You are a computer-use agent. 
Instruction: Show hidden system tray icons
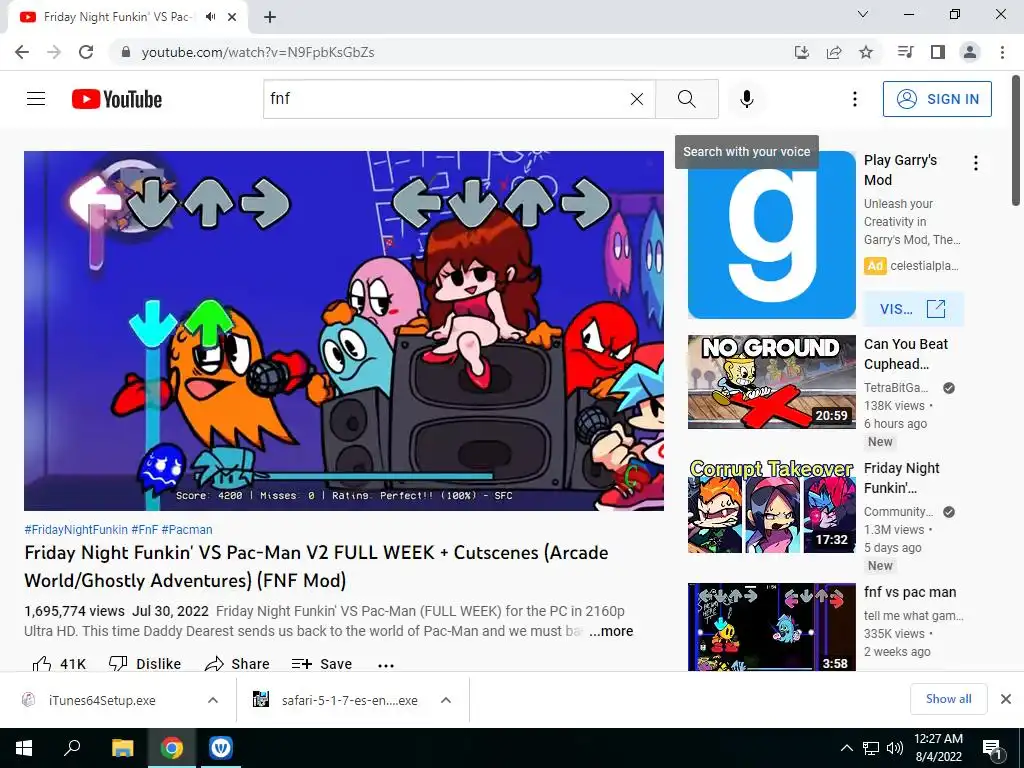tap(846, 748)
